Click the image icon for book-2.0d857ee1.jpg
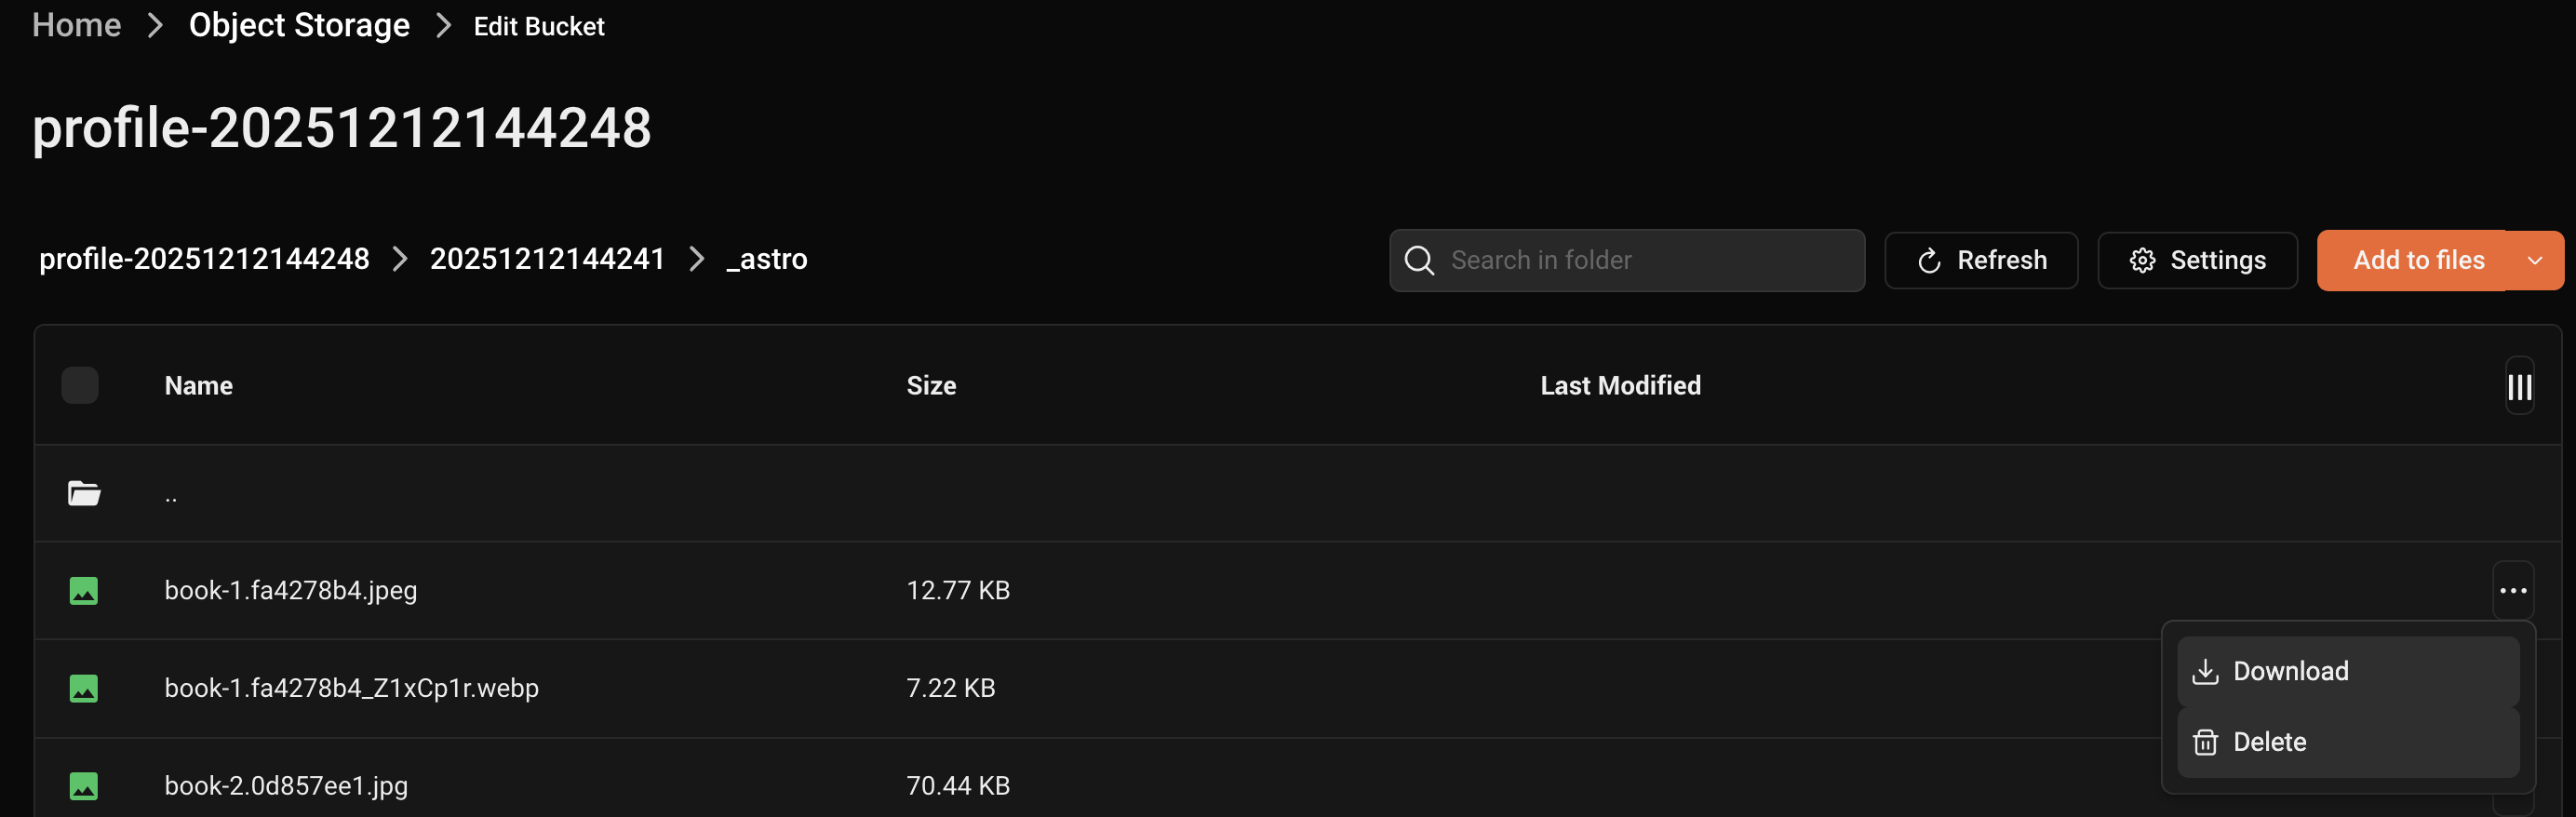The image size is (2576, 817). click(84, 786)
